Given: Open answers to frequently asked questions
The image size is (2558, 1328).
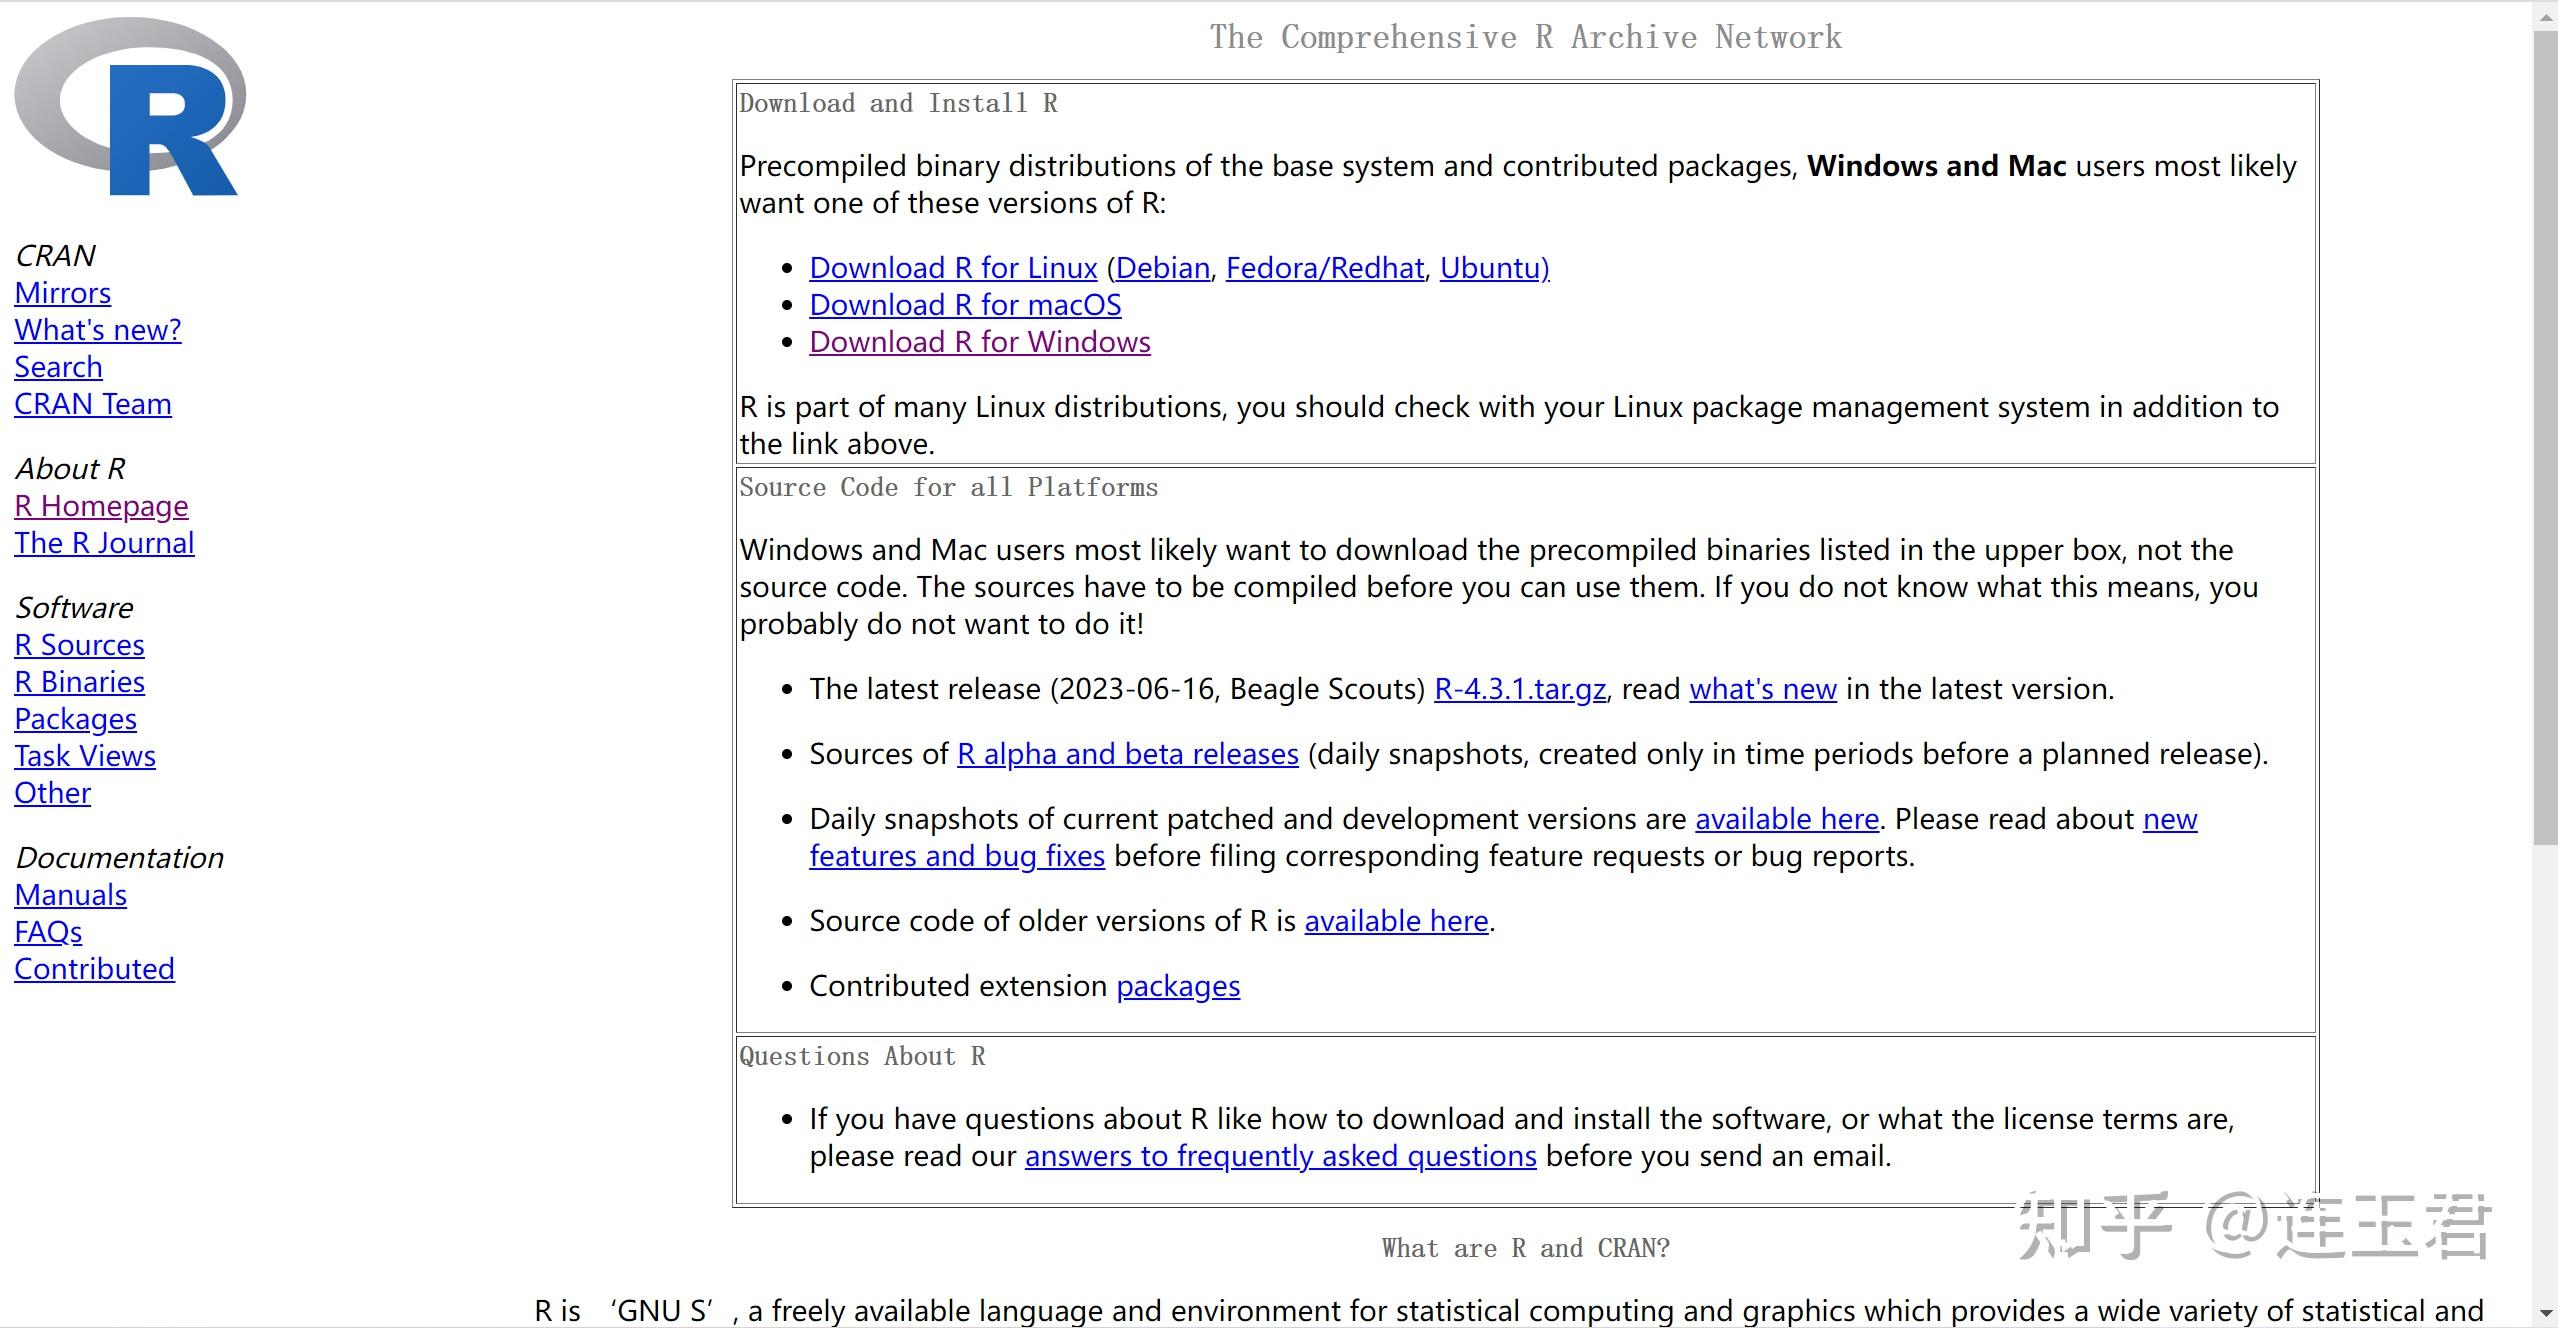Looking at the screenshot, I should click(1280, 1156).
